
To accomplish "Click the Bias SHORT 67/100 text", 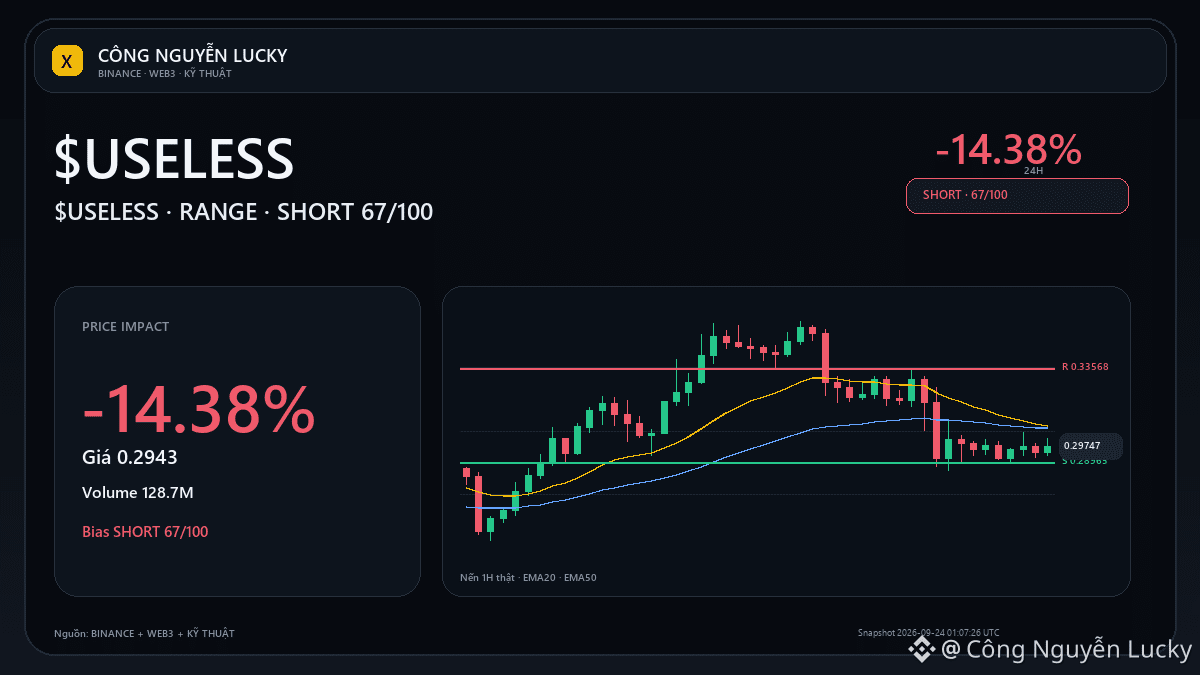I will tap(145, 531).
